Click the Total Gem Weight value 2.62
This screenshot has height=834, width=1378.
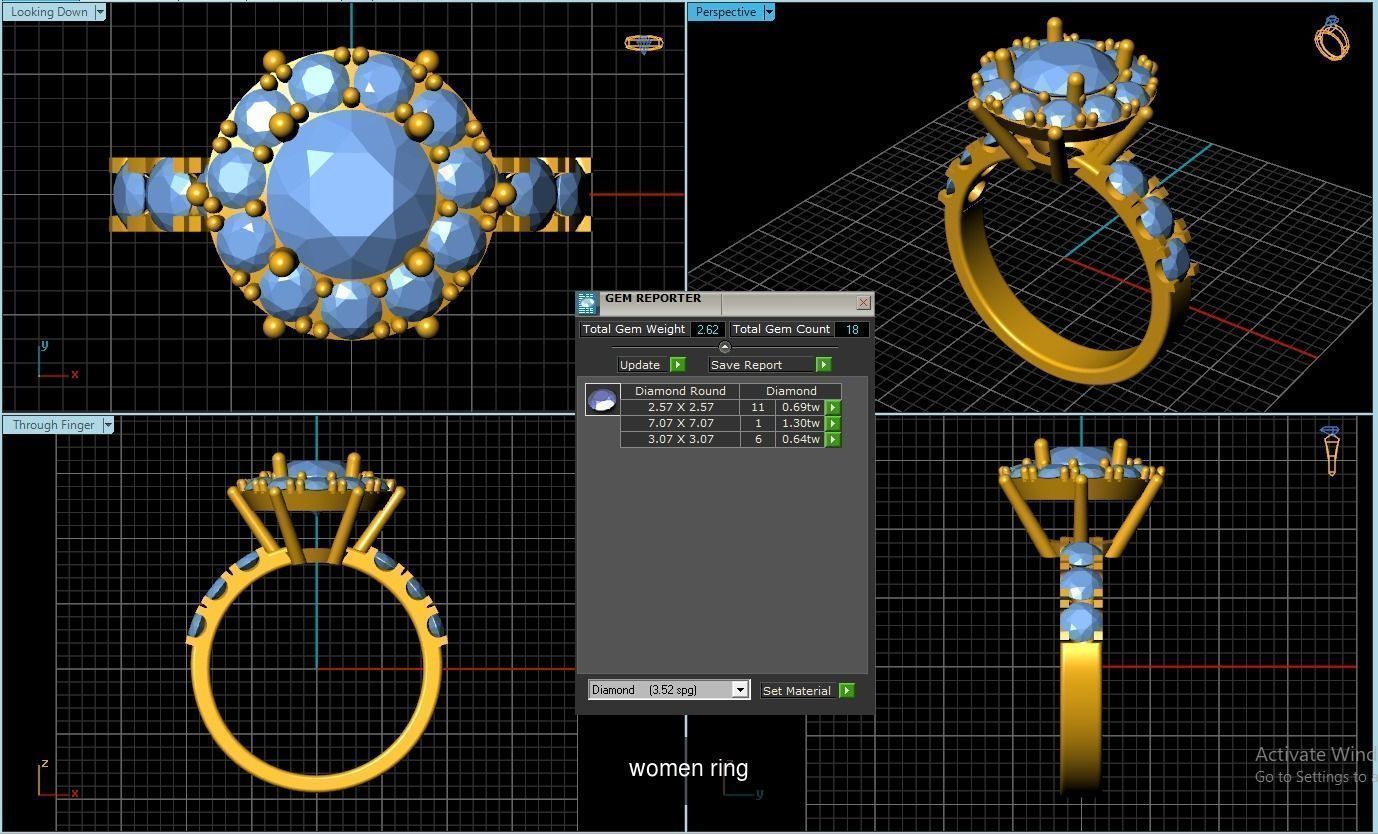pos(708,329)
